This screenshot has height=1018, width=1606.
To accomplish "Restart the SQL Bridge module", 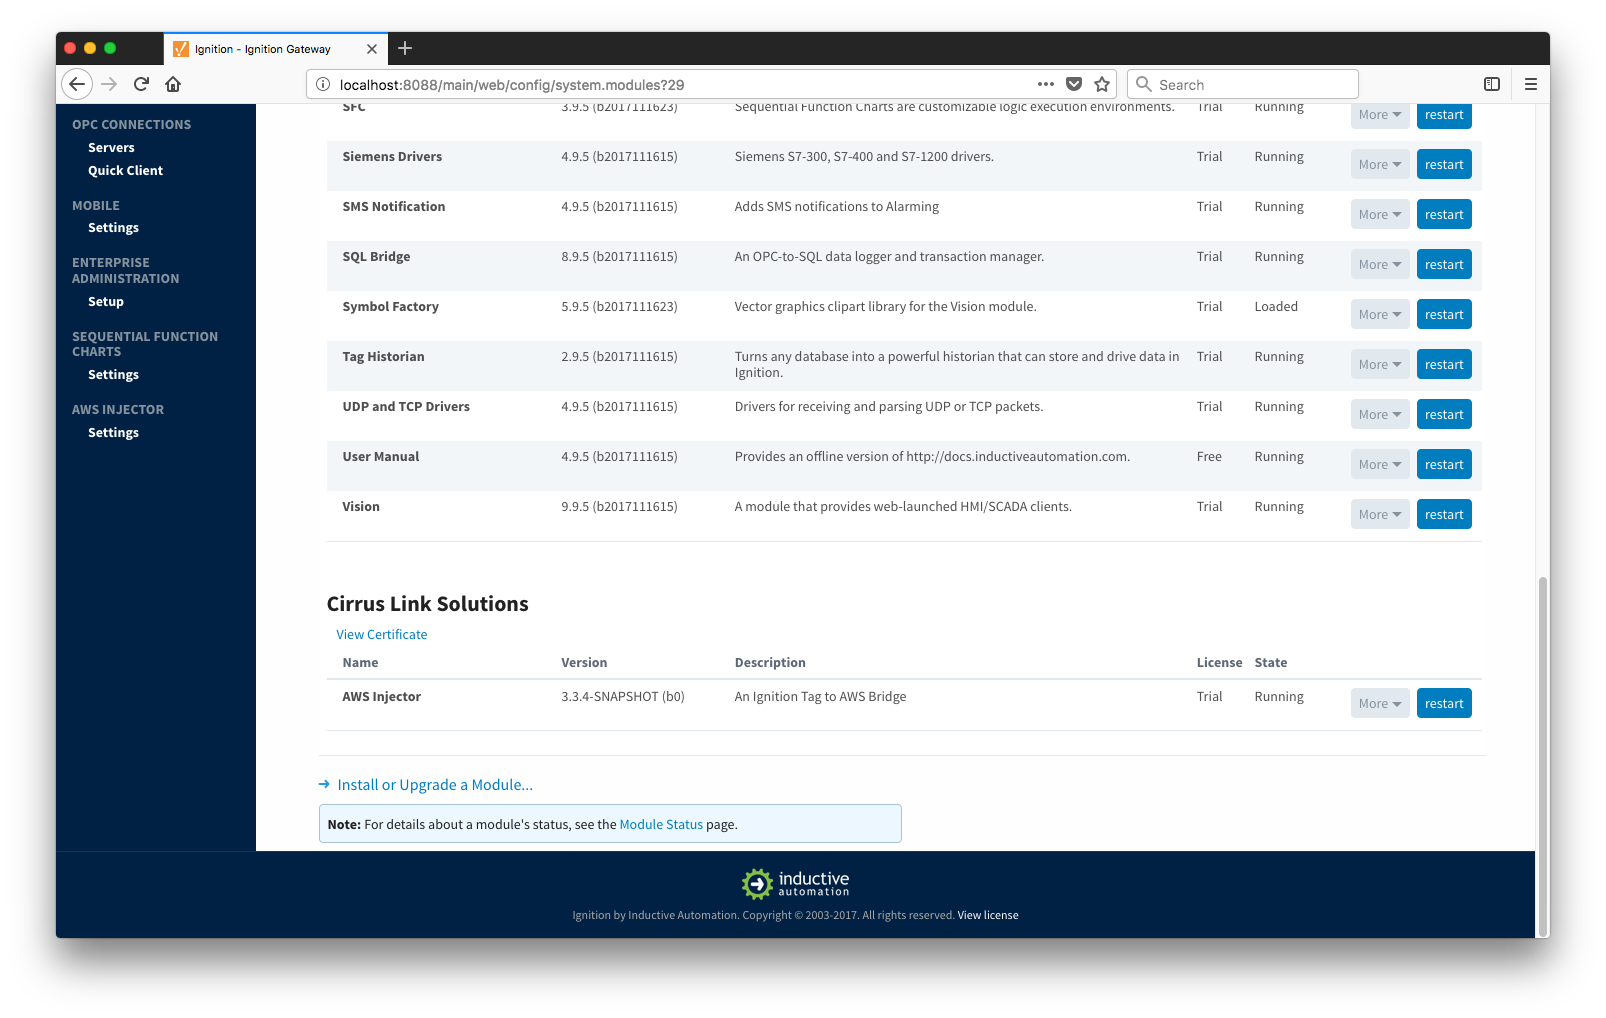I will [1443, 265].
